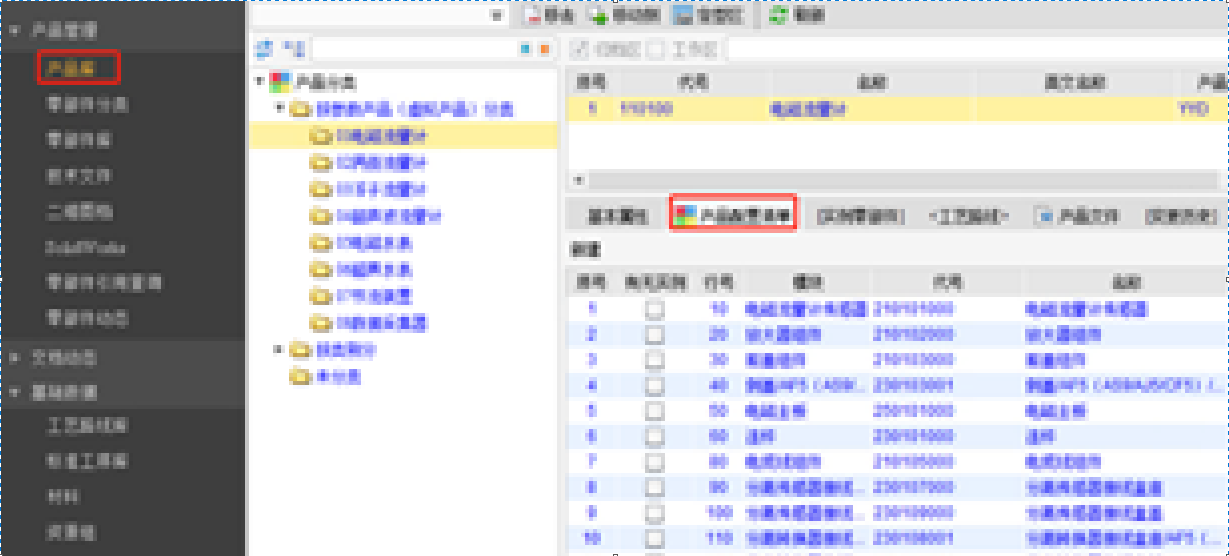Click folder icon of the 未分类 node
Image resolution: width=1229 pixels, height=556 pixels.
point(300,377)
